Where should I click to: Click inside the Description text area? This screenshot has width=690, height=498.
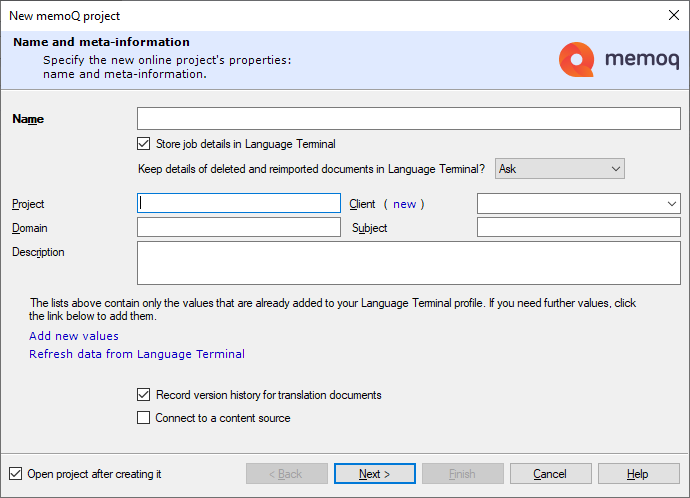[408, 263]
